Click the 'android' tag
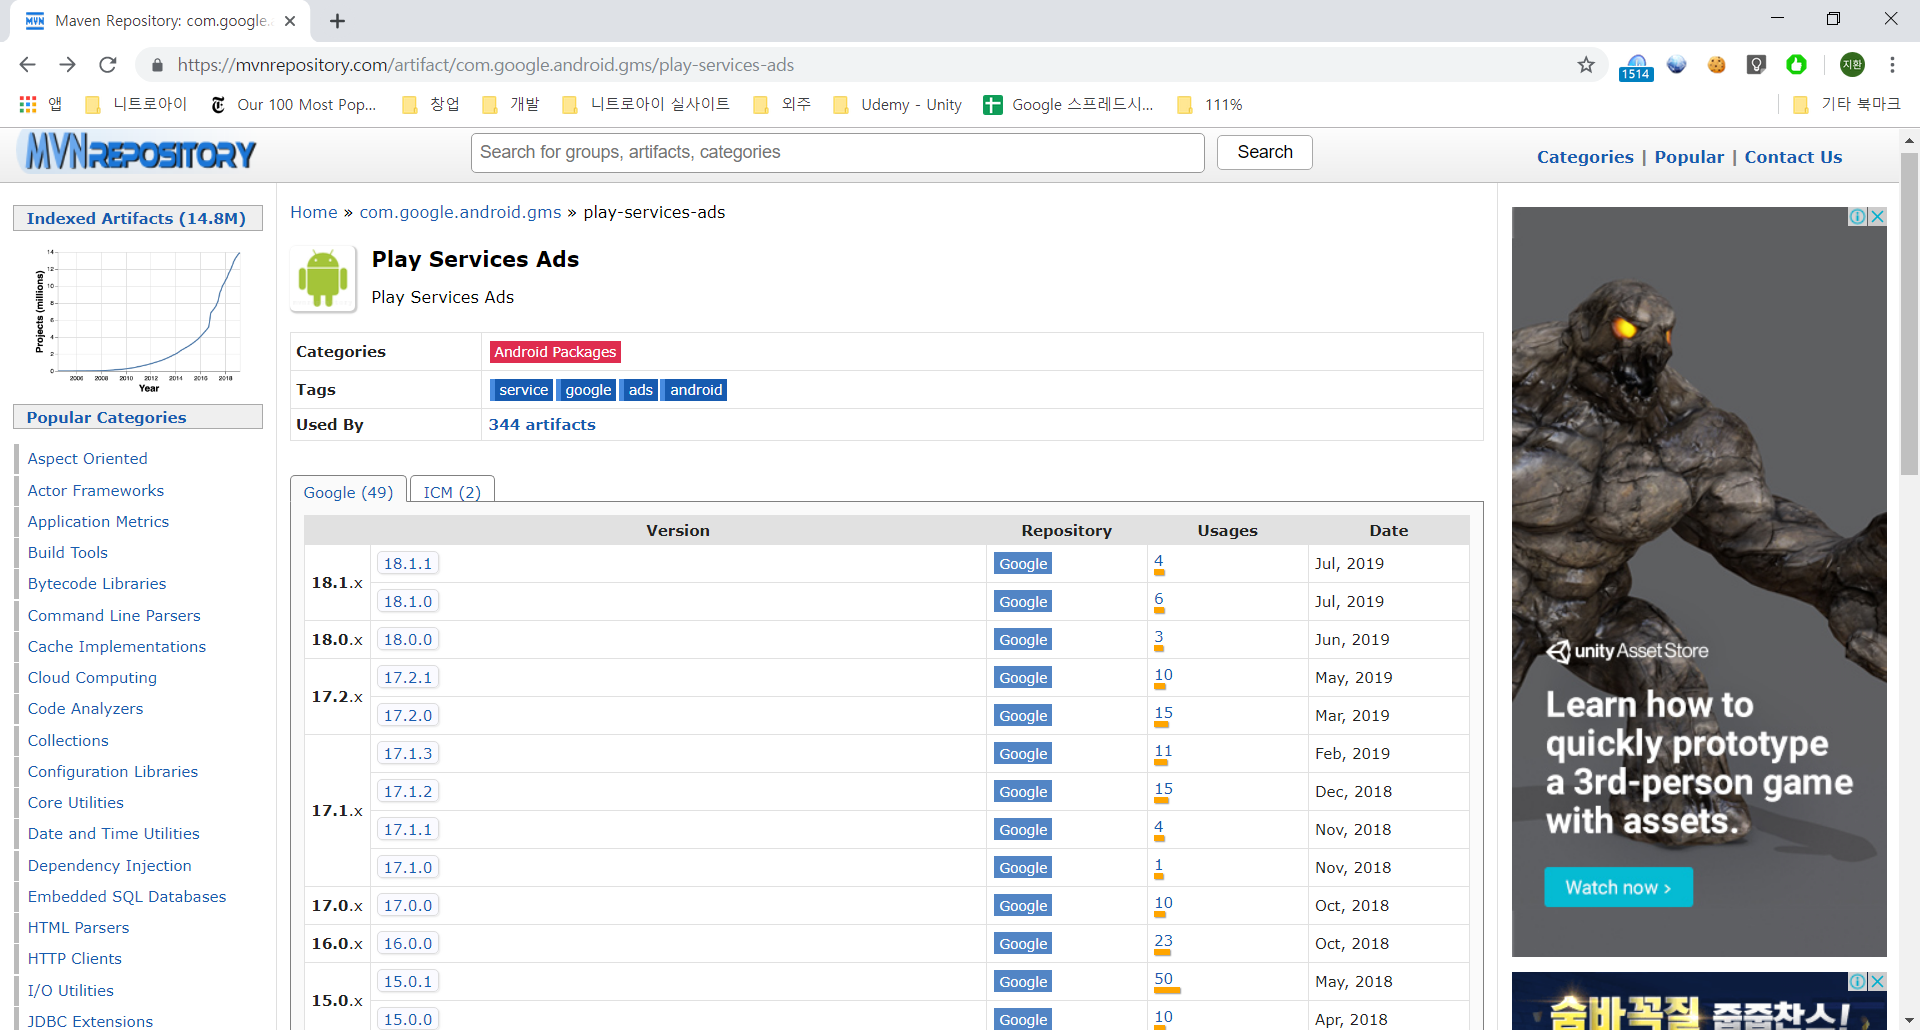This screenshot has width=1920, height=1030. pyautogui.click(x=696, y=390)
